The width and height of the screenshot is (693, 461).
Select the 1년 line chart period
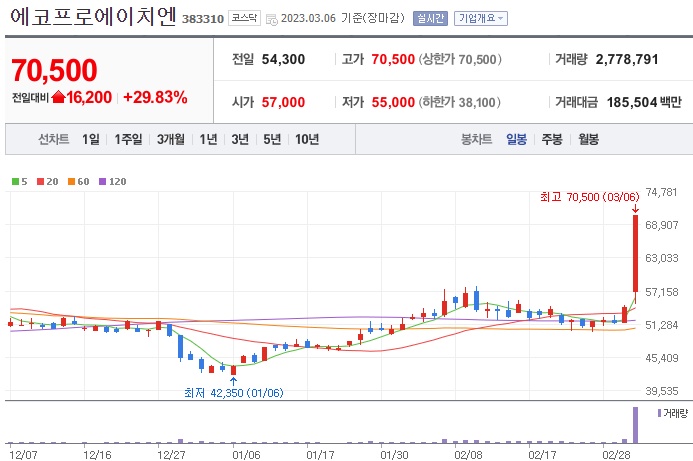[x=208, y=139]
